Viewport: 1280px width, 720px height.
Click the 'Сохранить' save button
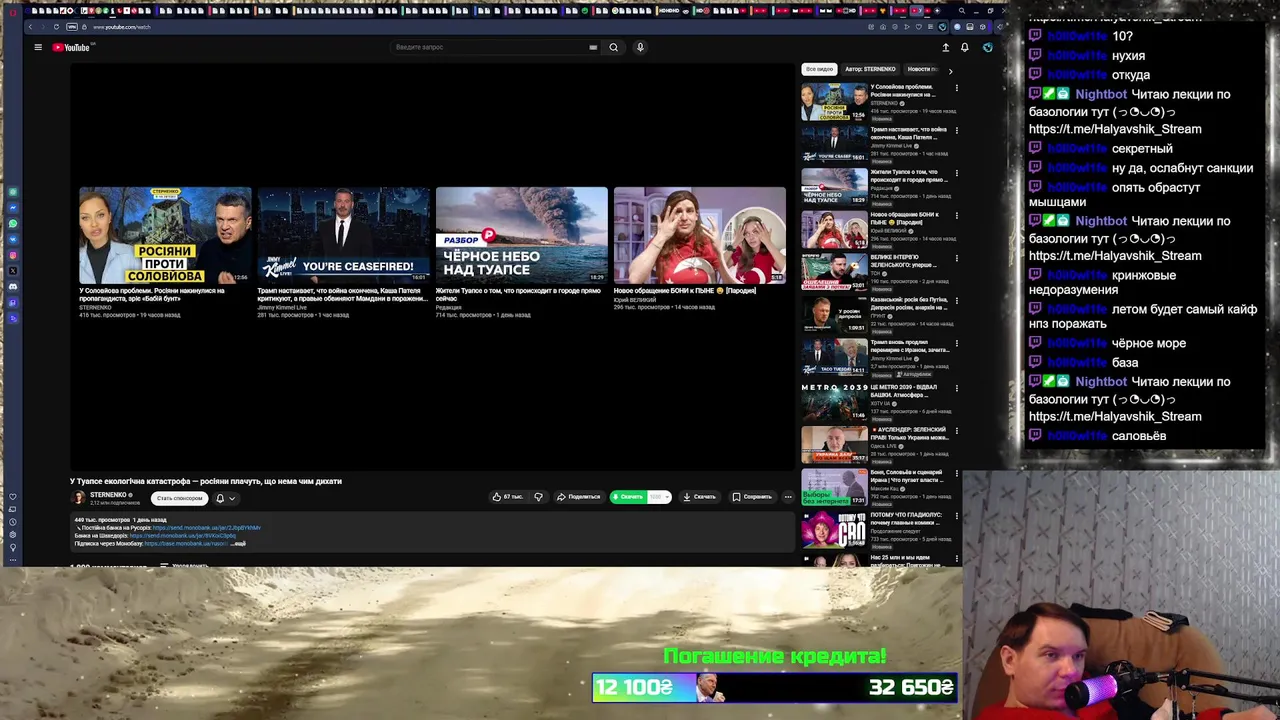click(x=752, y=497)
